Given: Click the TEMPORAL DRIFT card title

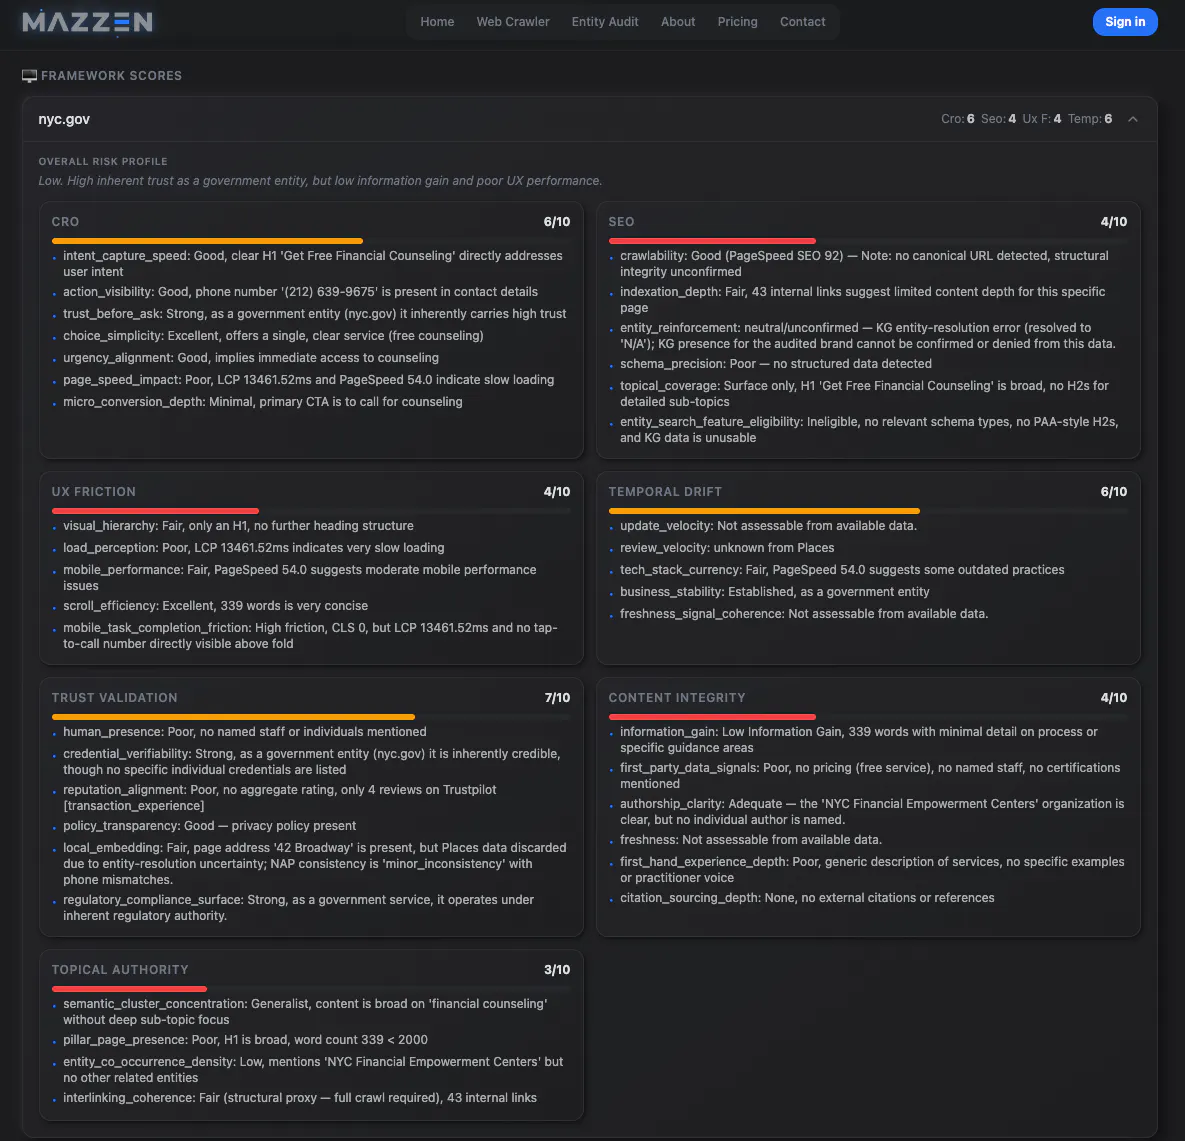Looking at the screenshot, I should 665,492.
